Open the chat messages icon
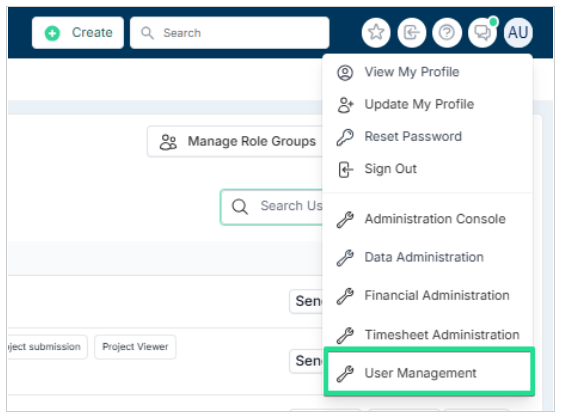 click(x=482, y=33)
